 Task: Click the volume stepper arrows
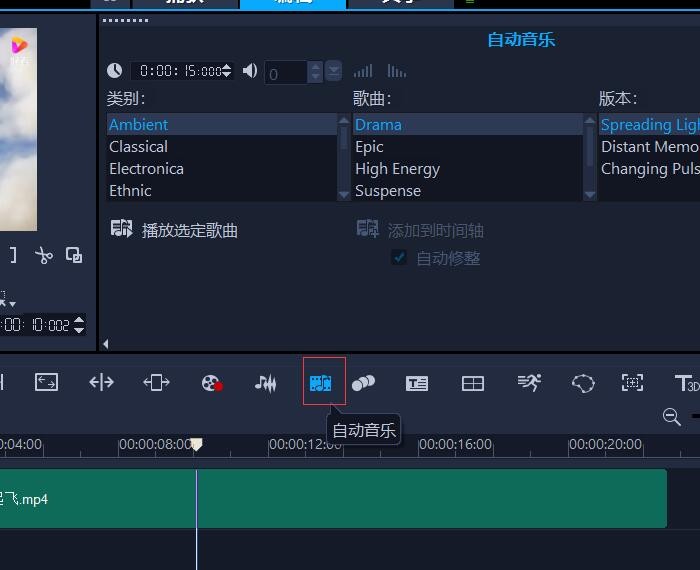tap(315, 72)
